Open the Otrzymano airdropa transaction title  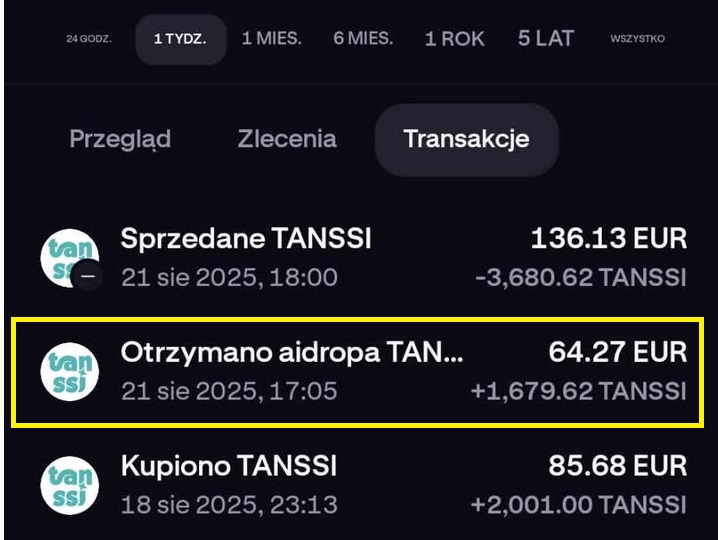pyautogui.click(x=292, y=352)
